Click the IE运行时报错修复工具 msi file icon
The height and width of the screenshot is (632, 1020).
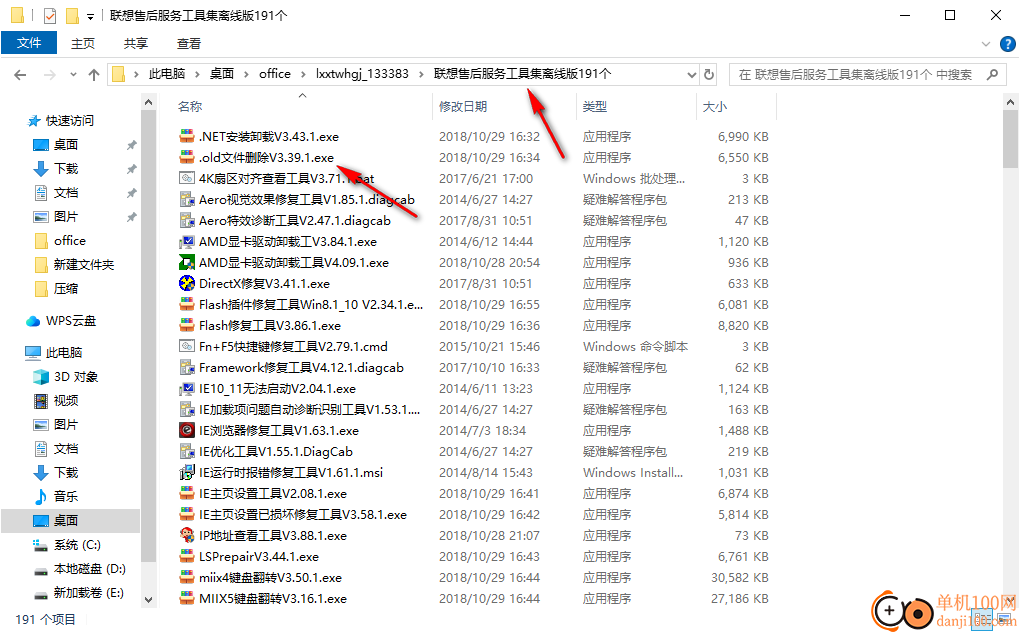point(187,473)
